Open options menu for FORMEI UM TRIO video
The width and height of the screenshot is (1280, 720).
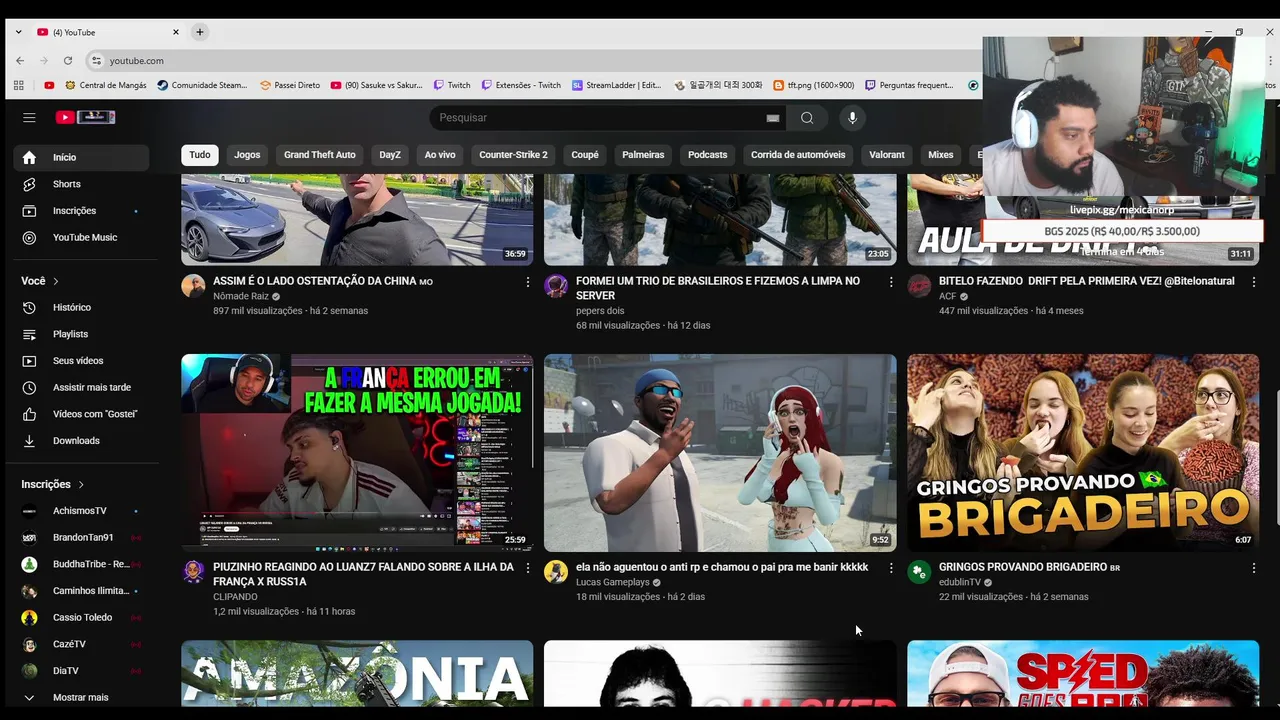[891, 282]
